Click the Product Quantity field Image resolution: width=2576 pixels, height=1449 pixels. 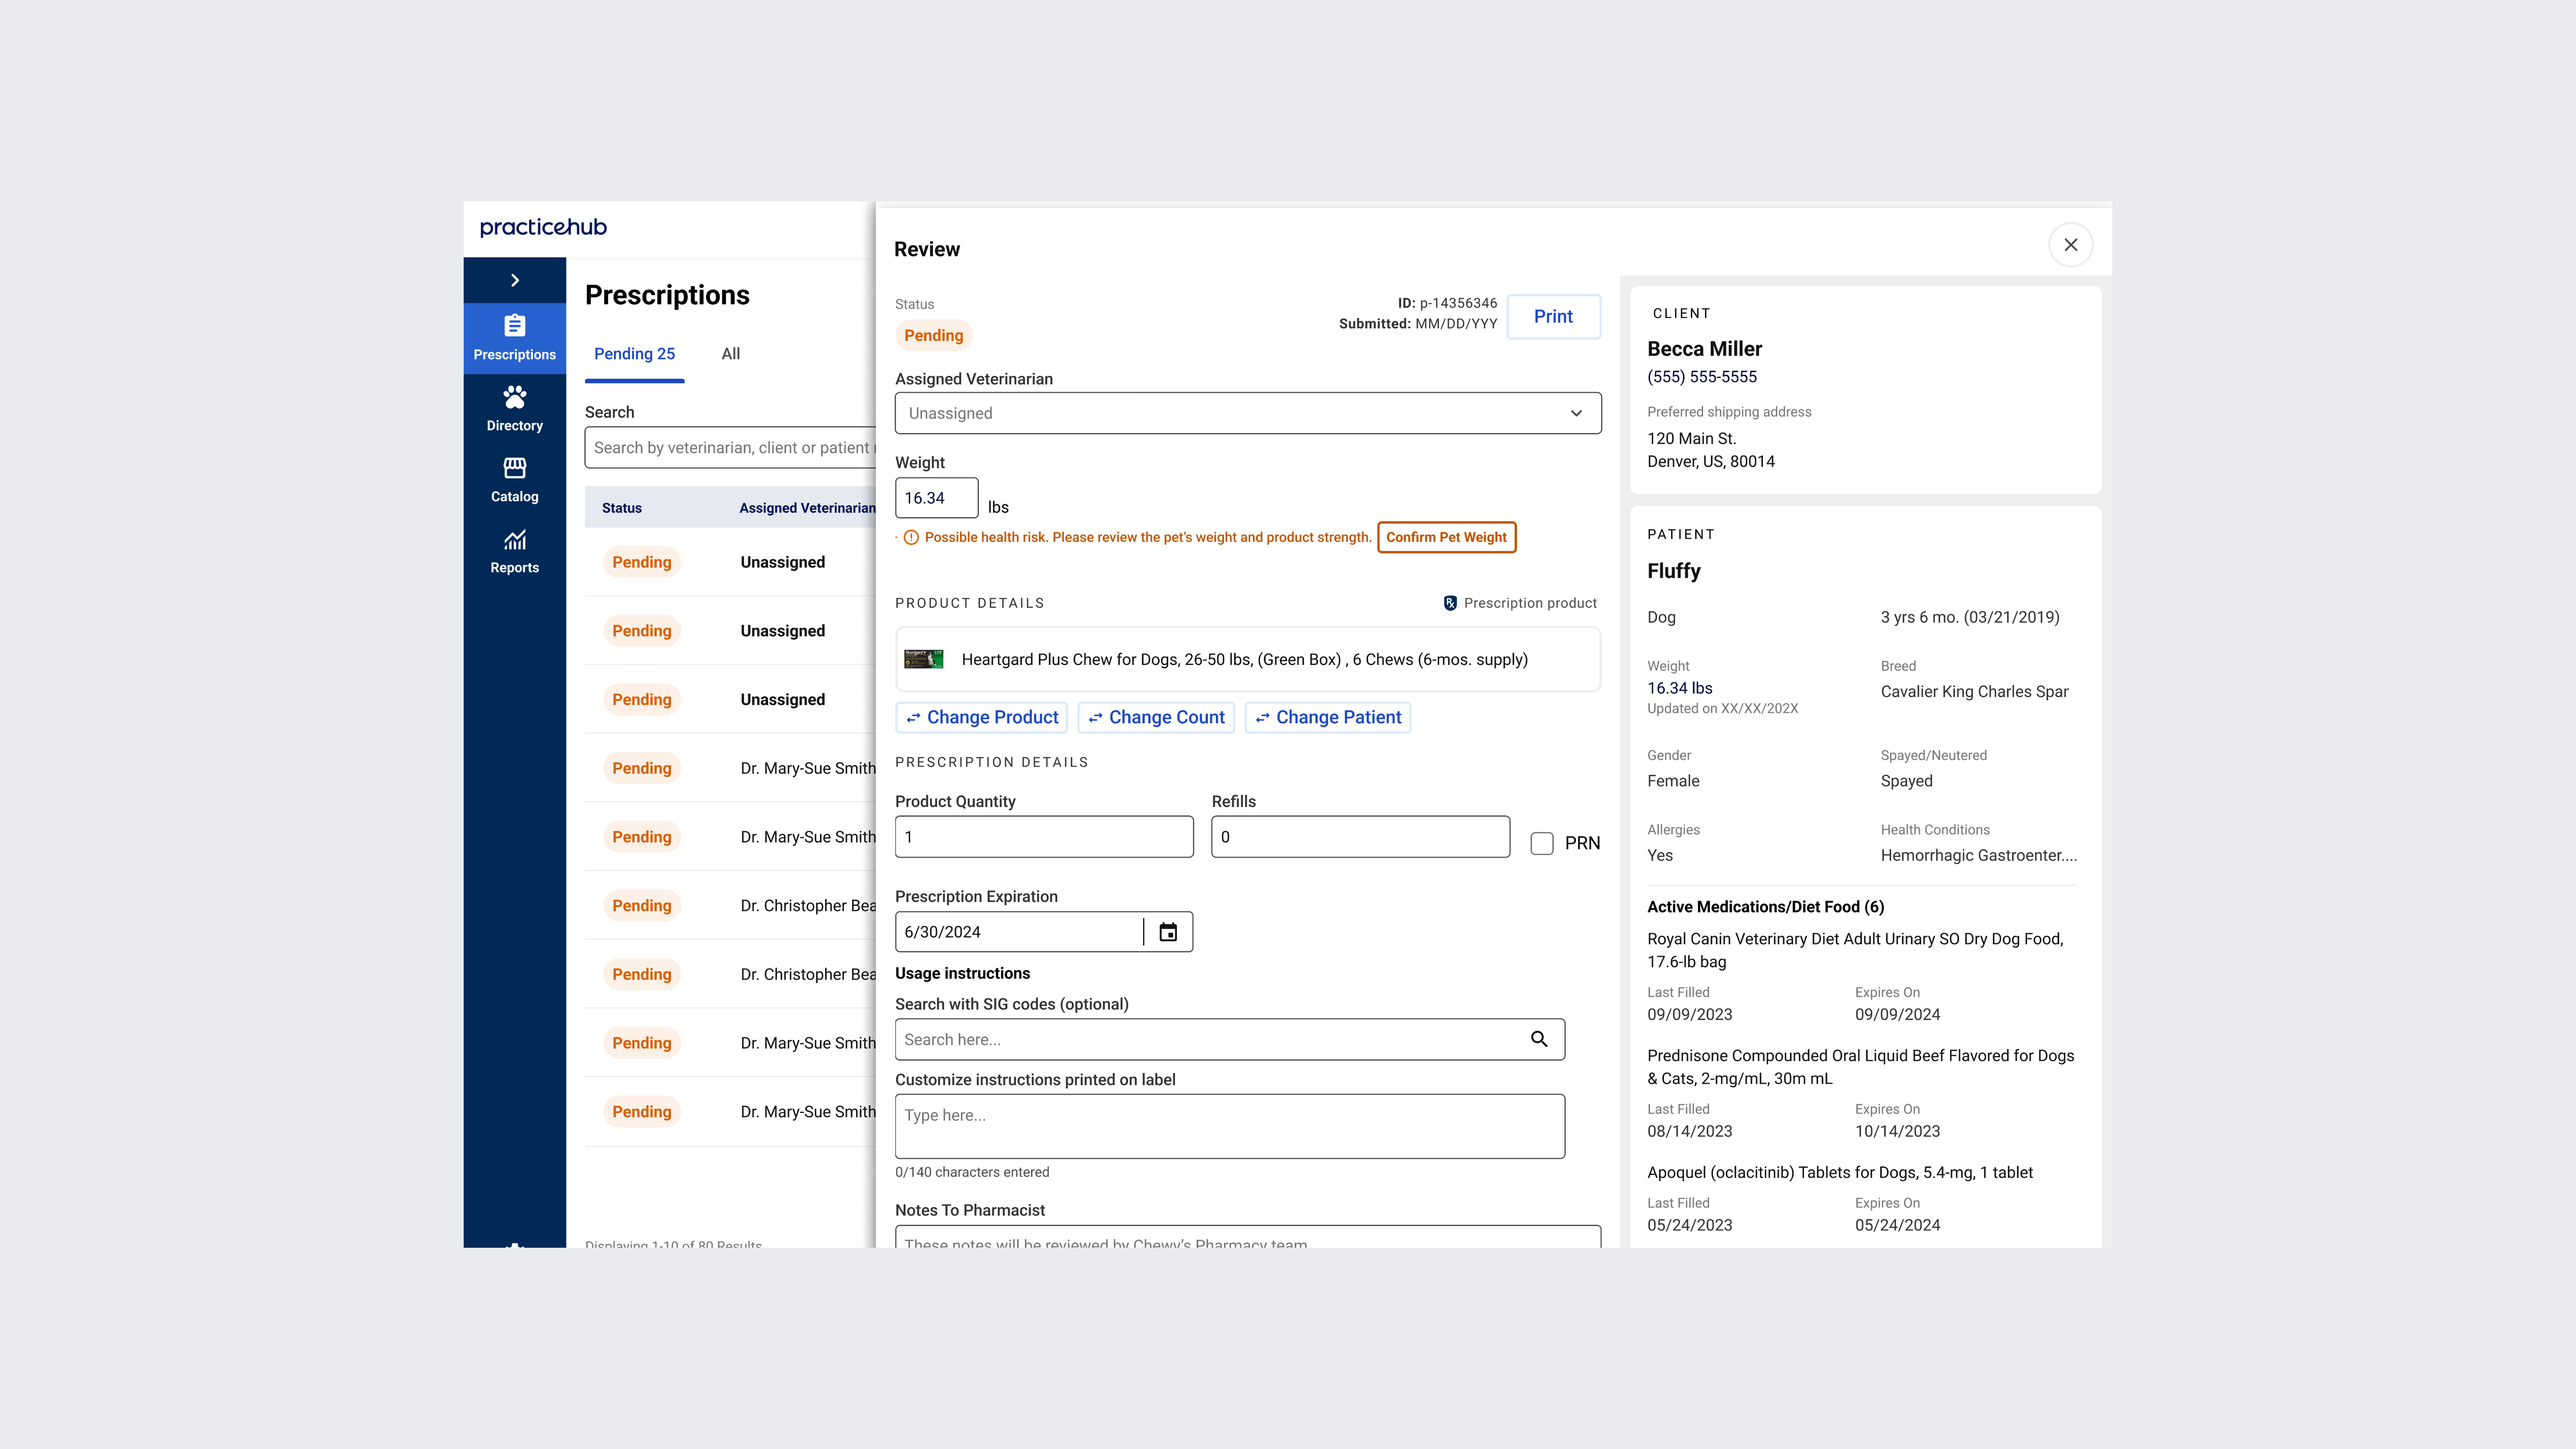(1044, 837)
